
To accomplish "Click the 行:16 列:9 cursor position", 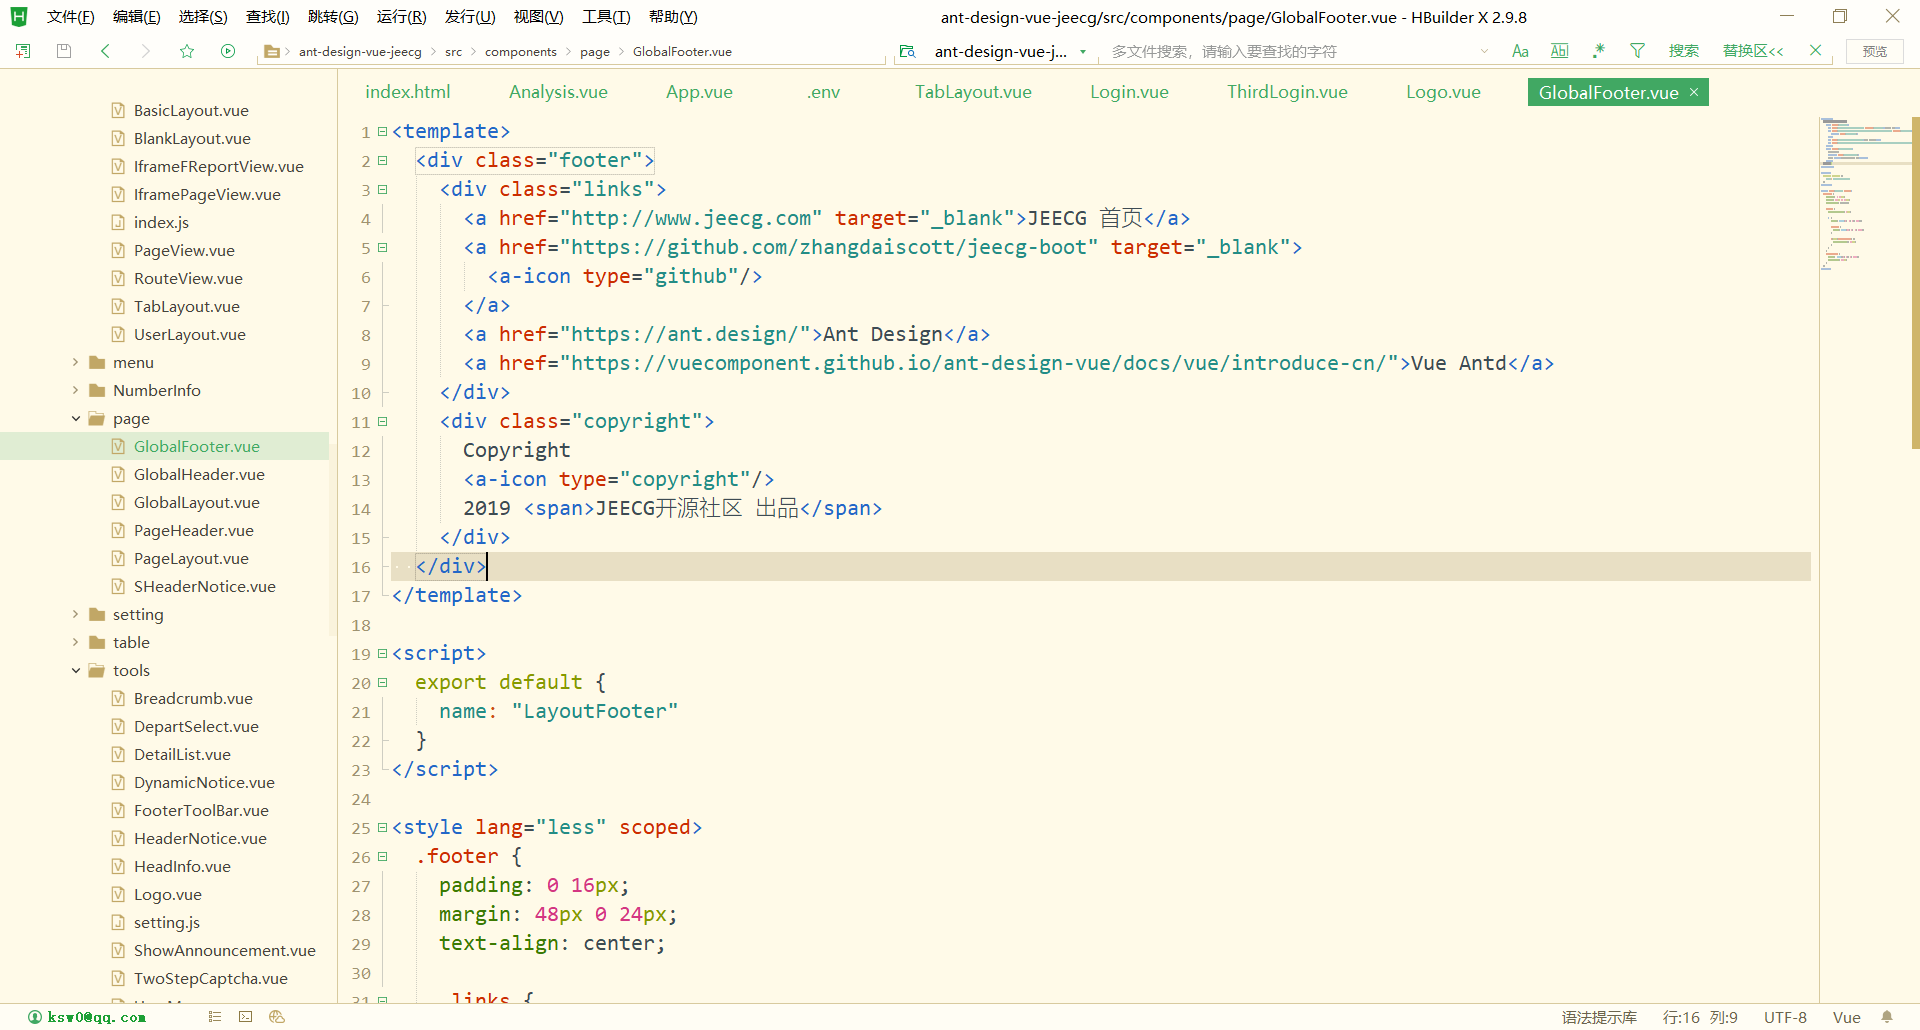I will click(1700, 1017).
